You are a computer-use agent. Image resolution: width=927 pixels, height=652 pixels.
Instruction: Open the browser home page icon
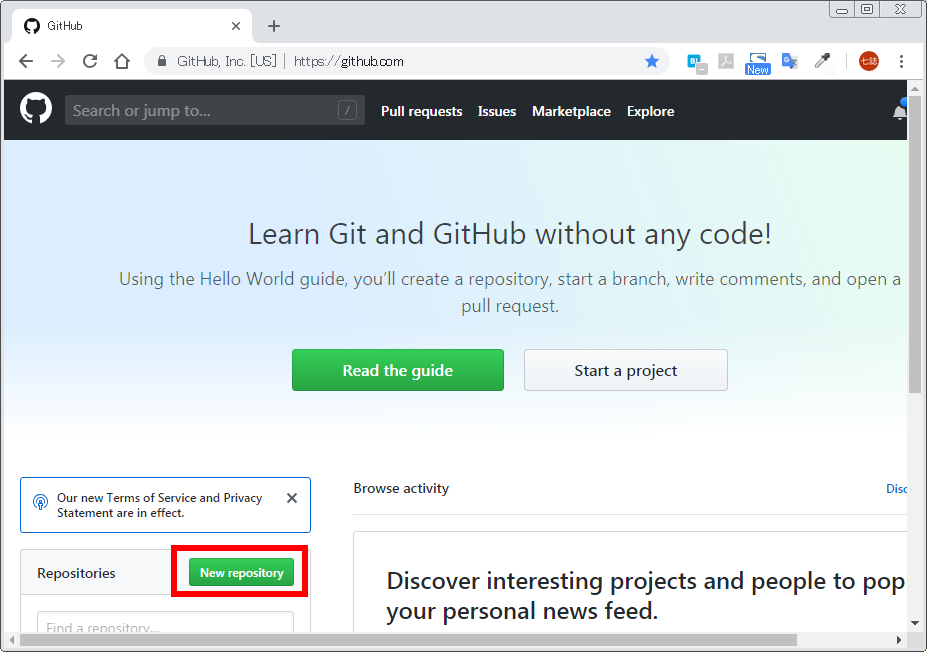click(122, 61)
